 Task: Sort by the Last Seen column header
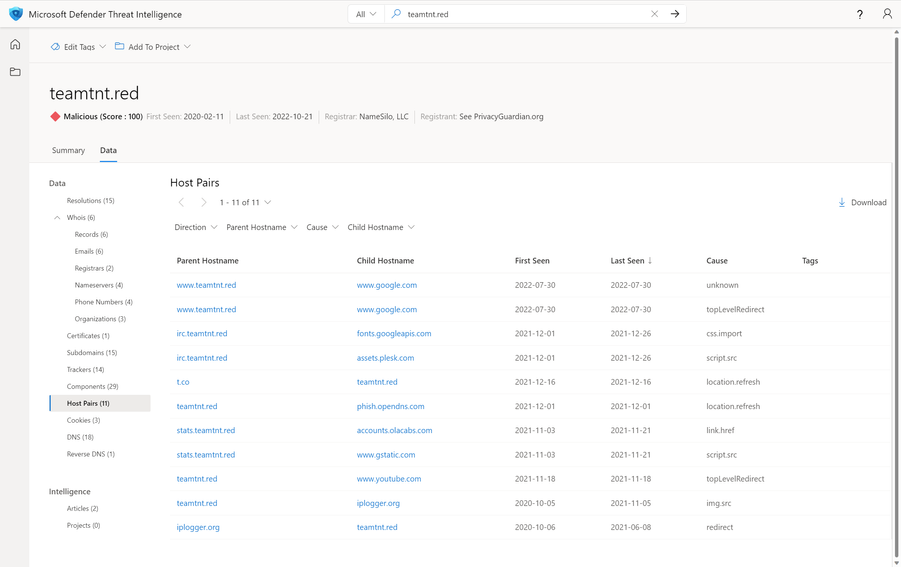click(627, 260)
